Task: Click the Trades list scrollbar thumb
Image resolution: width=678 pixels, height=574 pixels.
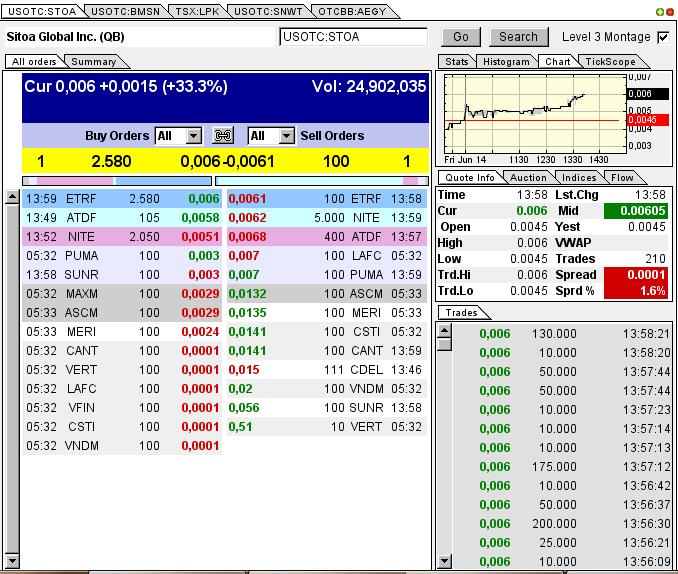Action: [445, 343]
